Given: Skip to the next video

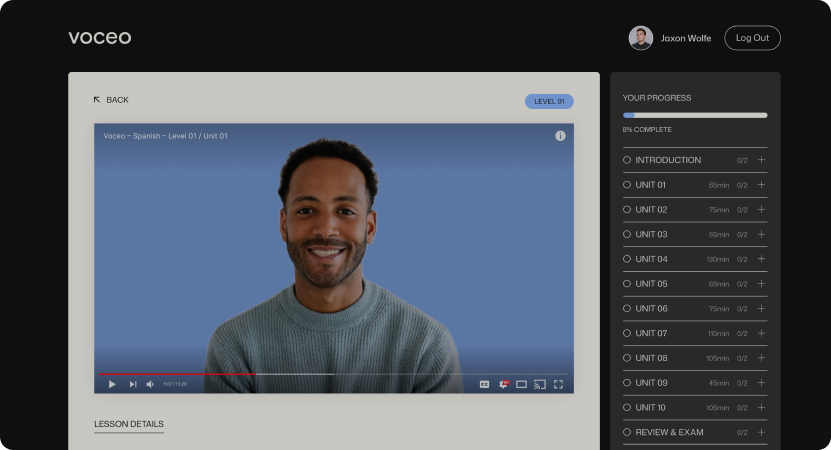Looking at the screenshot, I should (x=132, y=384).
